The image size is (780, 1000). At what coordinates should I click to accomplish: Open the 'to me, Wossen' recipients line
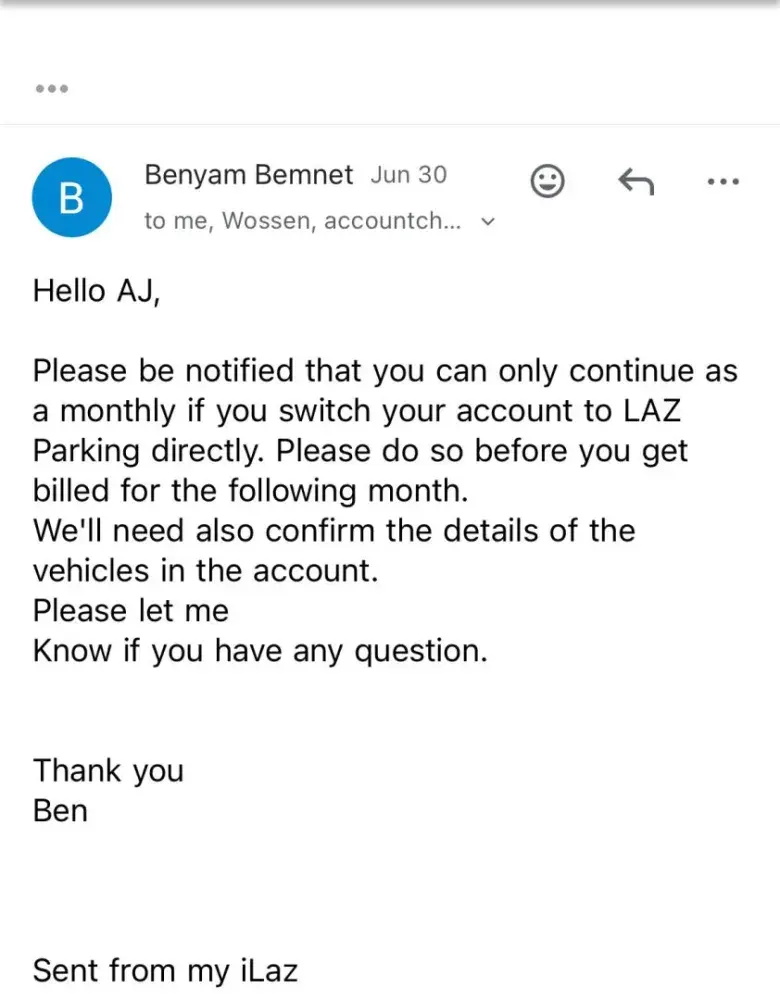(302, 221)
